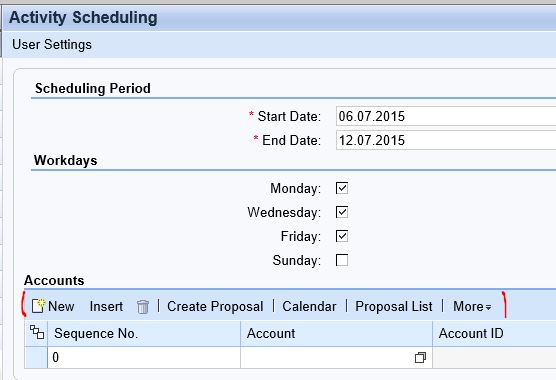The width and height of the screenshot is (556, 380).
Task: Click the Sequence No. cell showing 0
Action: pyautogui.click(x=144, y=357)
